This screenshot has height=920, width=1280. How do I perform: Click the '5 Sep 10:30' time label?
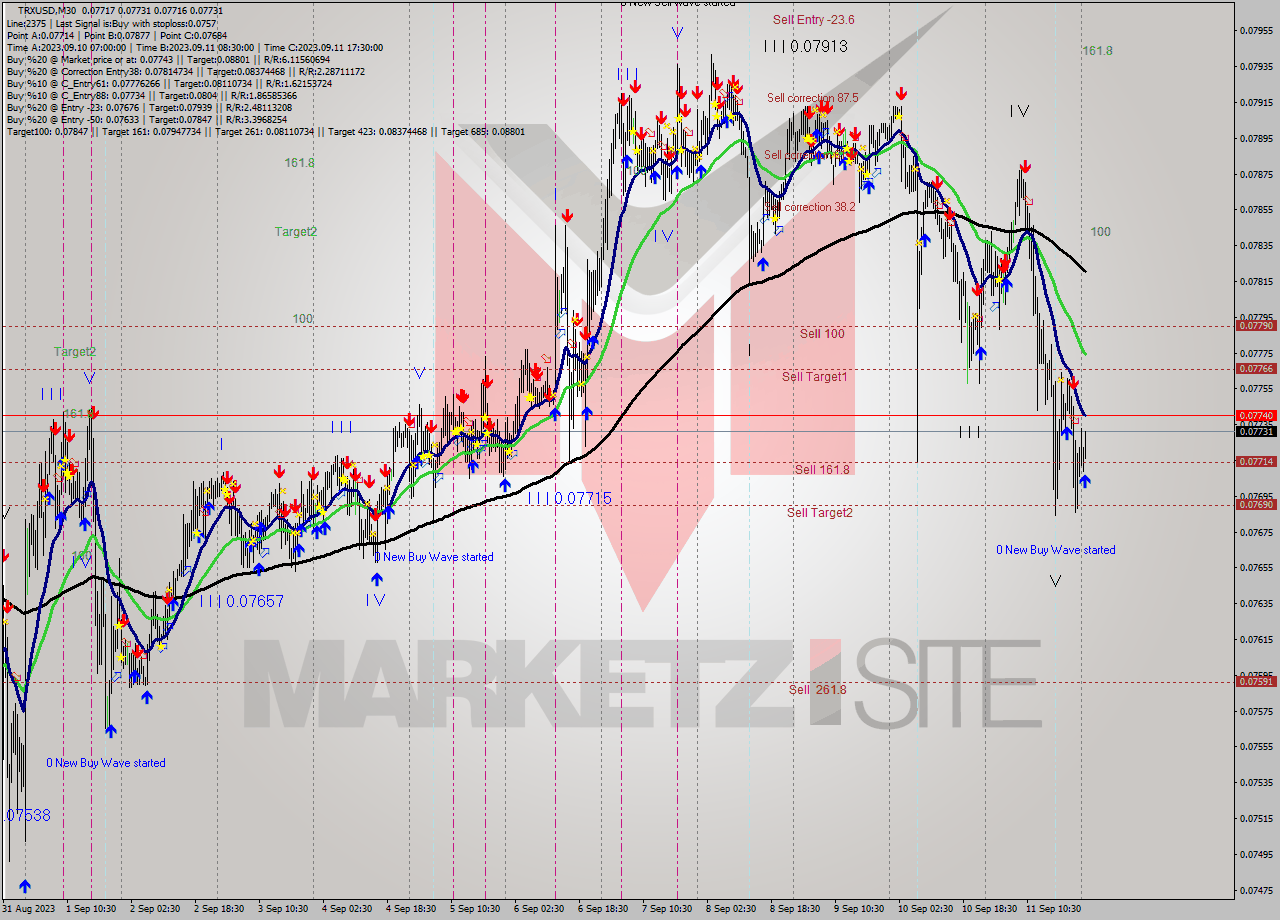coord(475,909)
